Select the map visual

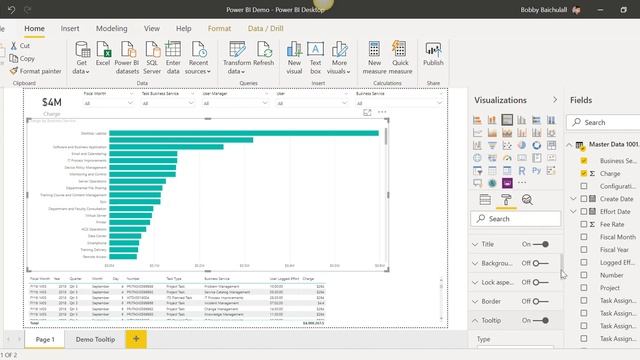477,158
